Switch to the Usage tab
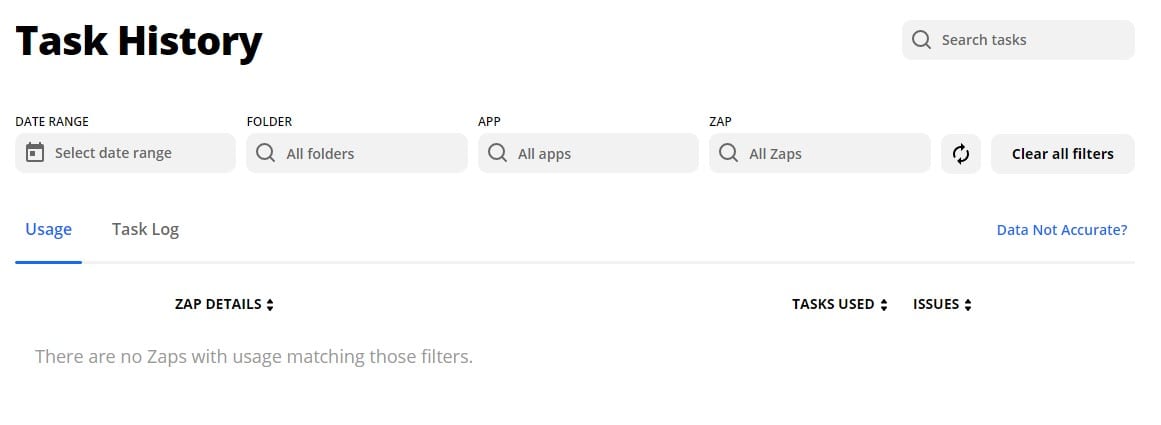The image size is (1161, 425). tap(48, 229)
